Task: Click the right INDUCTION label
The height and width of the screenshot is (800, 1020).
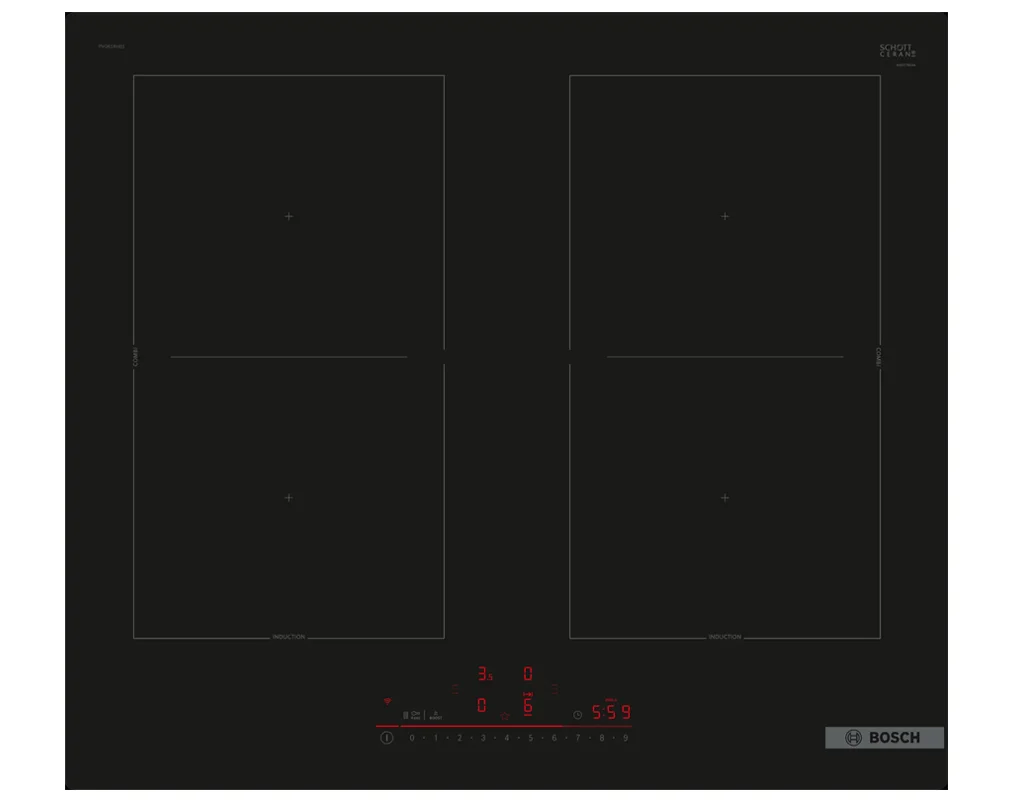Action: 725,637
